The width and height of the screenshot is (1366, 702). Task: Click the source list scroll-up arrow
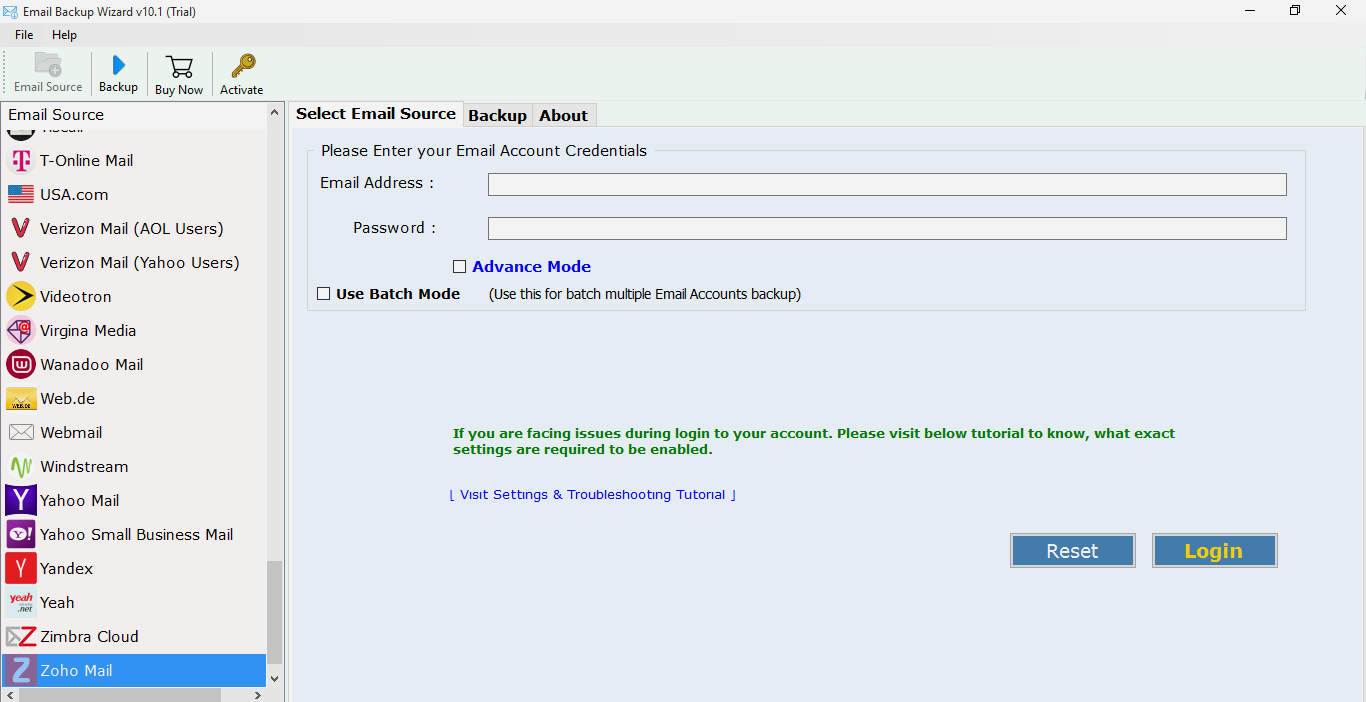[275, 113]
